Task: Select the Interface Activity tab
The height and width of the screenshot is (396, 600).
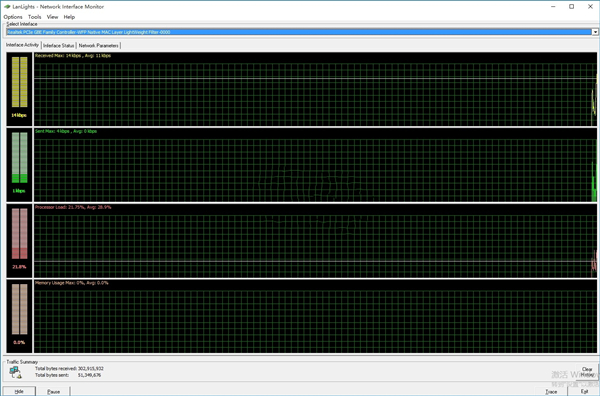Action: click(22, 45)
